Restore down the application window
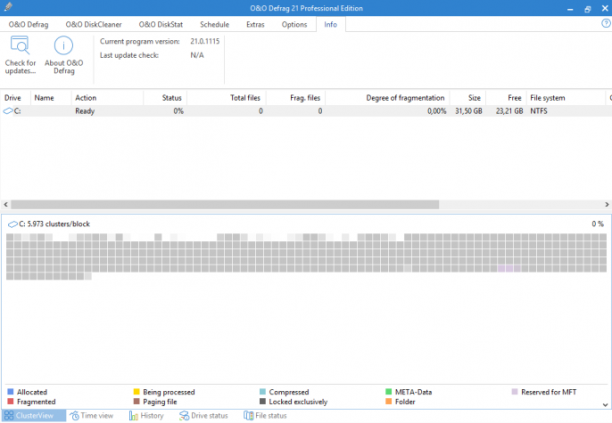Image resolution: width=612 pixels, height=423 pixels. (588, 9)
